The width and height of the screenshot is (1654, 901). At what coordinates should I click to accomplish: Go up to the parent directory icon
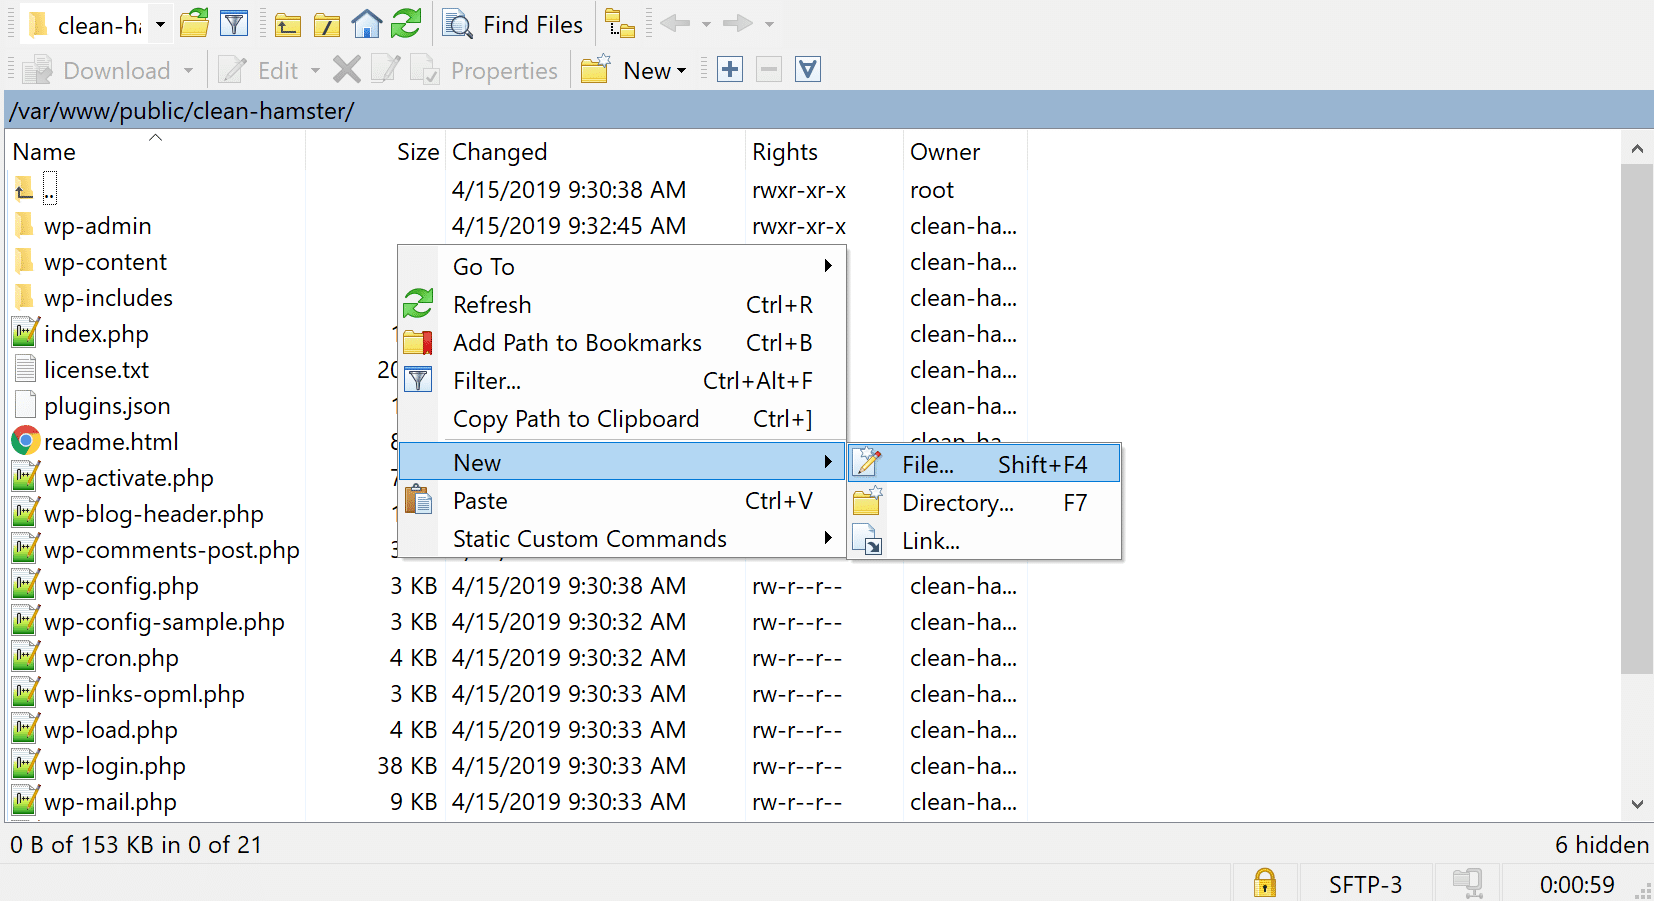(x=287, y=23)
